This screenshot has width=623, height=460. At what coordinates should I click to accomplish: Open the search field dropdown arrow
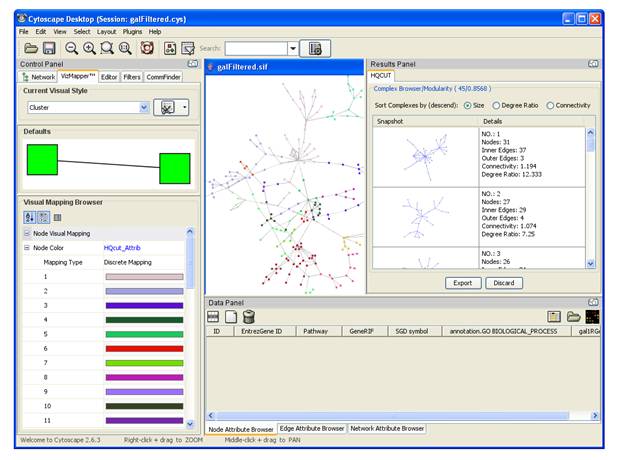tap(293, 48)
